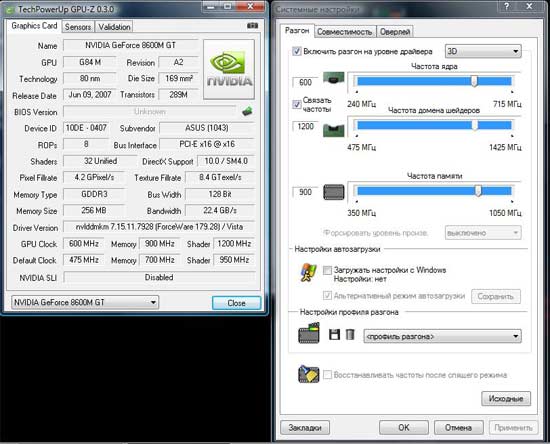550x444 pixels.
Task: Save overclocking profile with floppy icon
Action: pos(334,335)
